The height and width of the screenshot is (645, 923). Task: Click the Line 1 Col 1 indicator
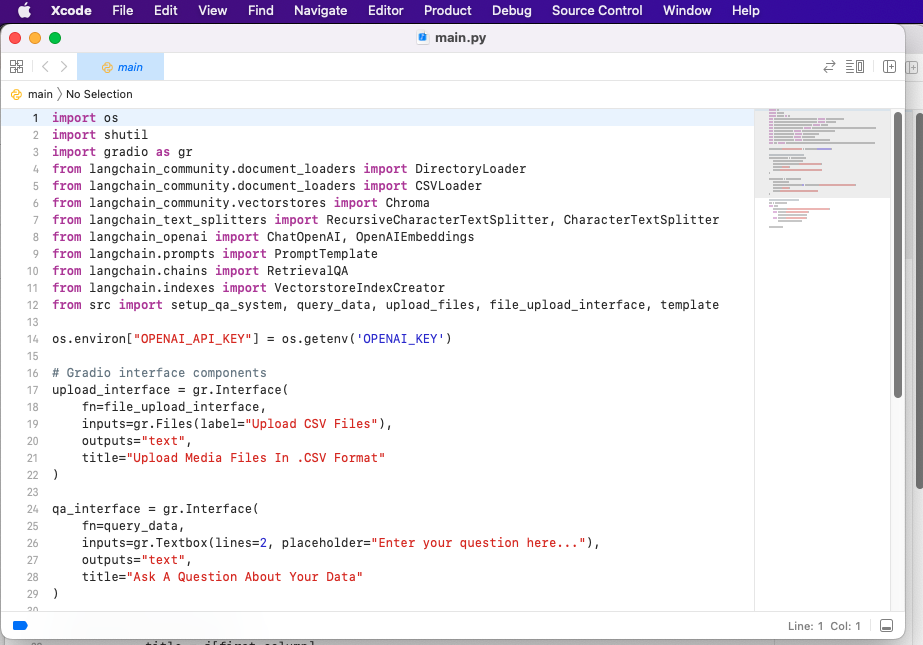824,626
